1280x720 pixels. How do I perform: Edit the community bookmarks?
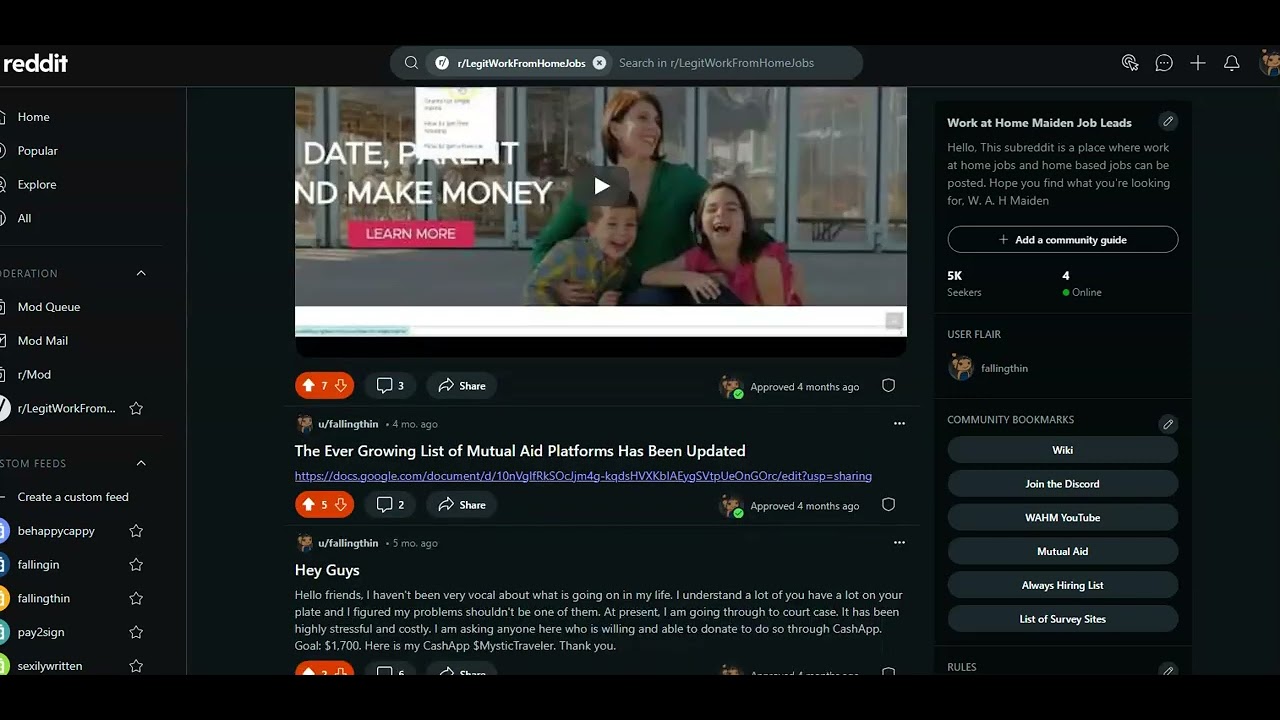point(1167,424)
